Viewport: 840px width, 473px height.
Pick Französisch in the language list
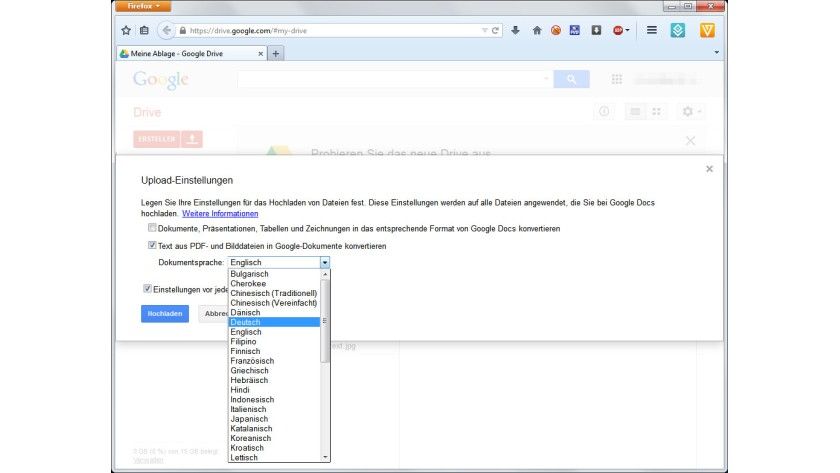(275, 361)
